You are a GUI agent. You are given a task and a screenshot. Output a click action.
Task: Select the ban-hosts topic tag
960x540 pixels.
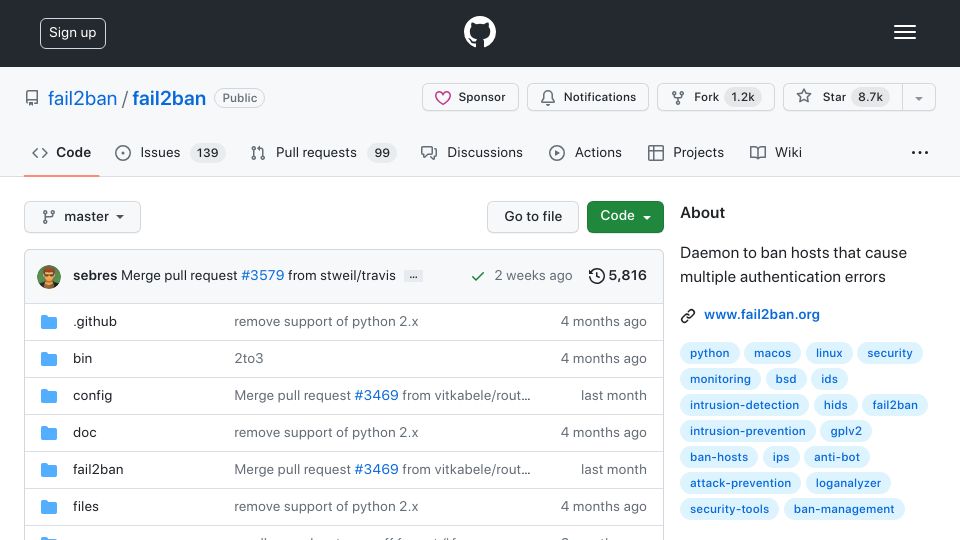(719, 457)
